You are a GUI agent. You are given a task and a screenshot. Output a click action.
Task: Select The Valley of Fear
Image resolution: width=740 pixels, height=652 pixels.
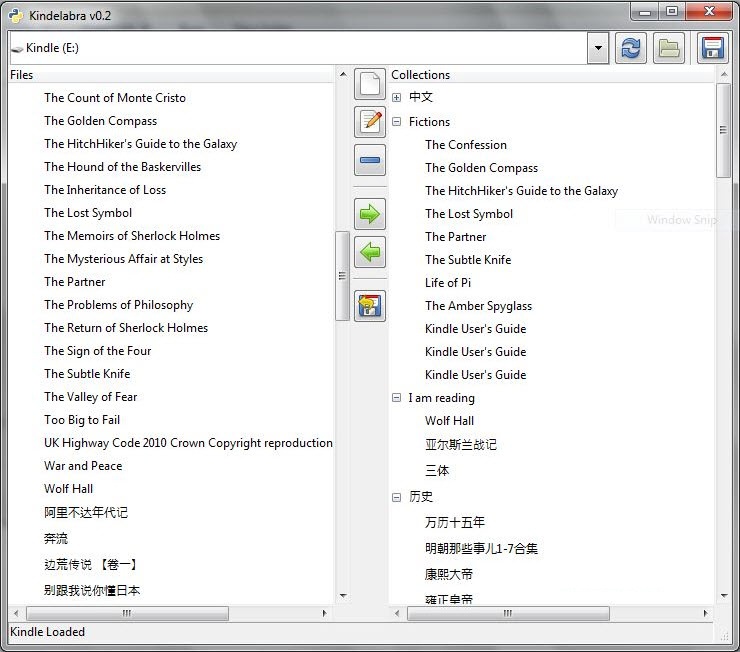(x=91, y=397)
